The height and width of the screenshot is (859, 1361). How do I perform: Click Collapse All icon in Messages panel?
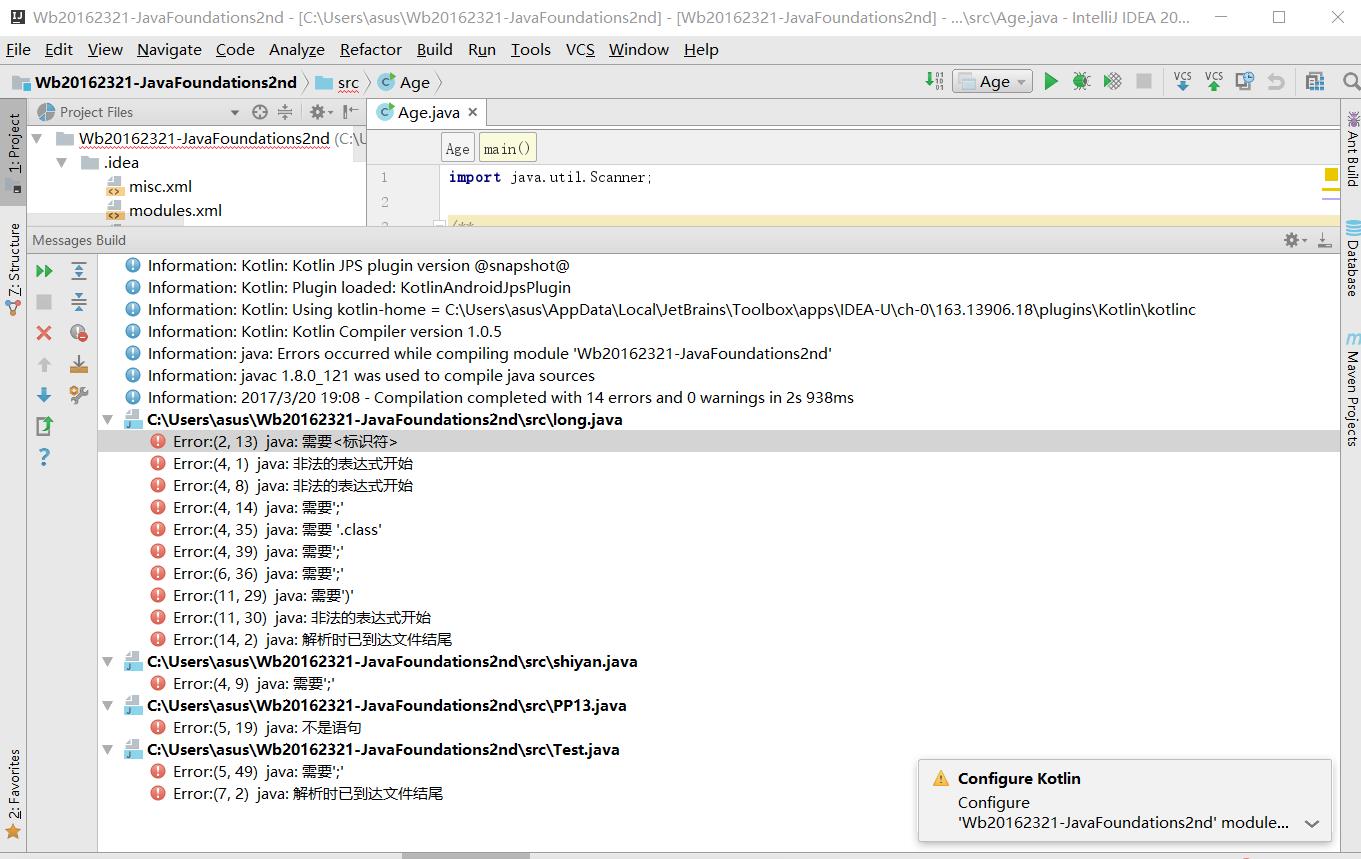pyautogui.click(x=79, y=302)
